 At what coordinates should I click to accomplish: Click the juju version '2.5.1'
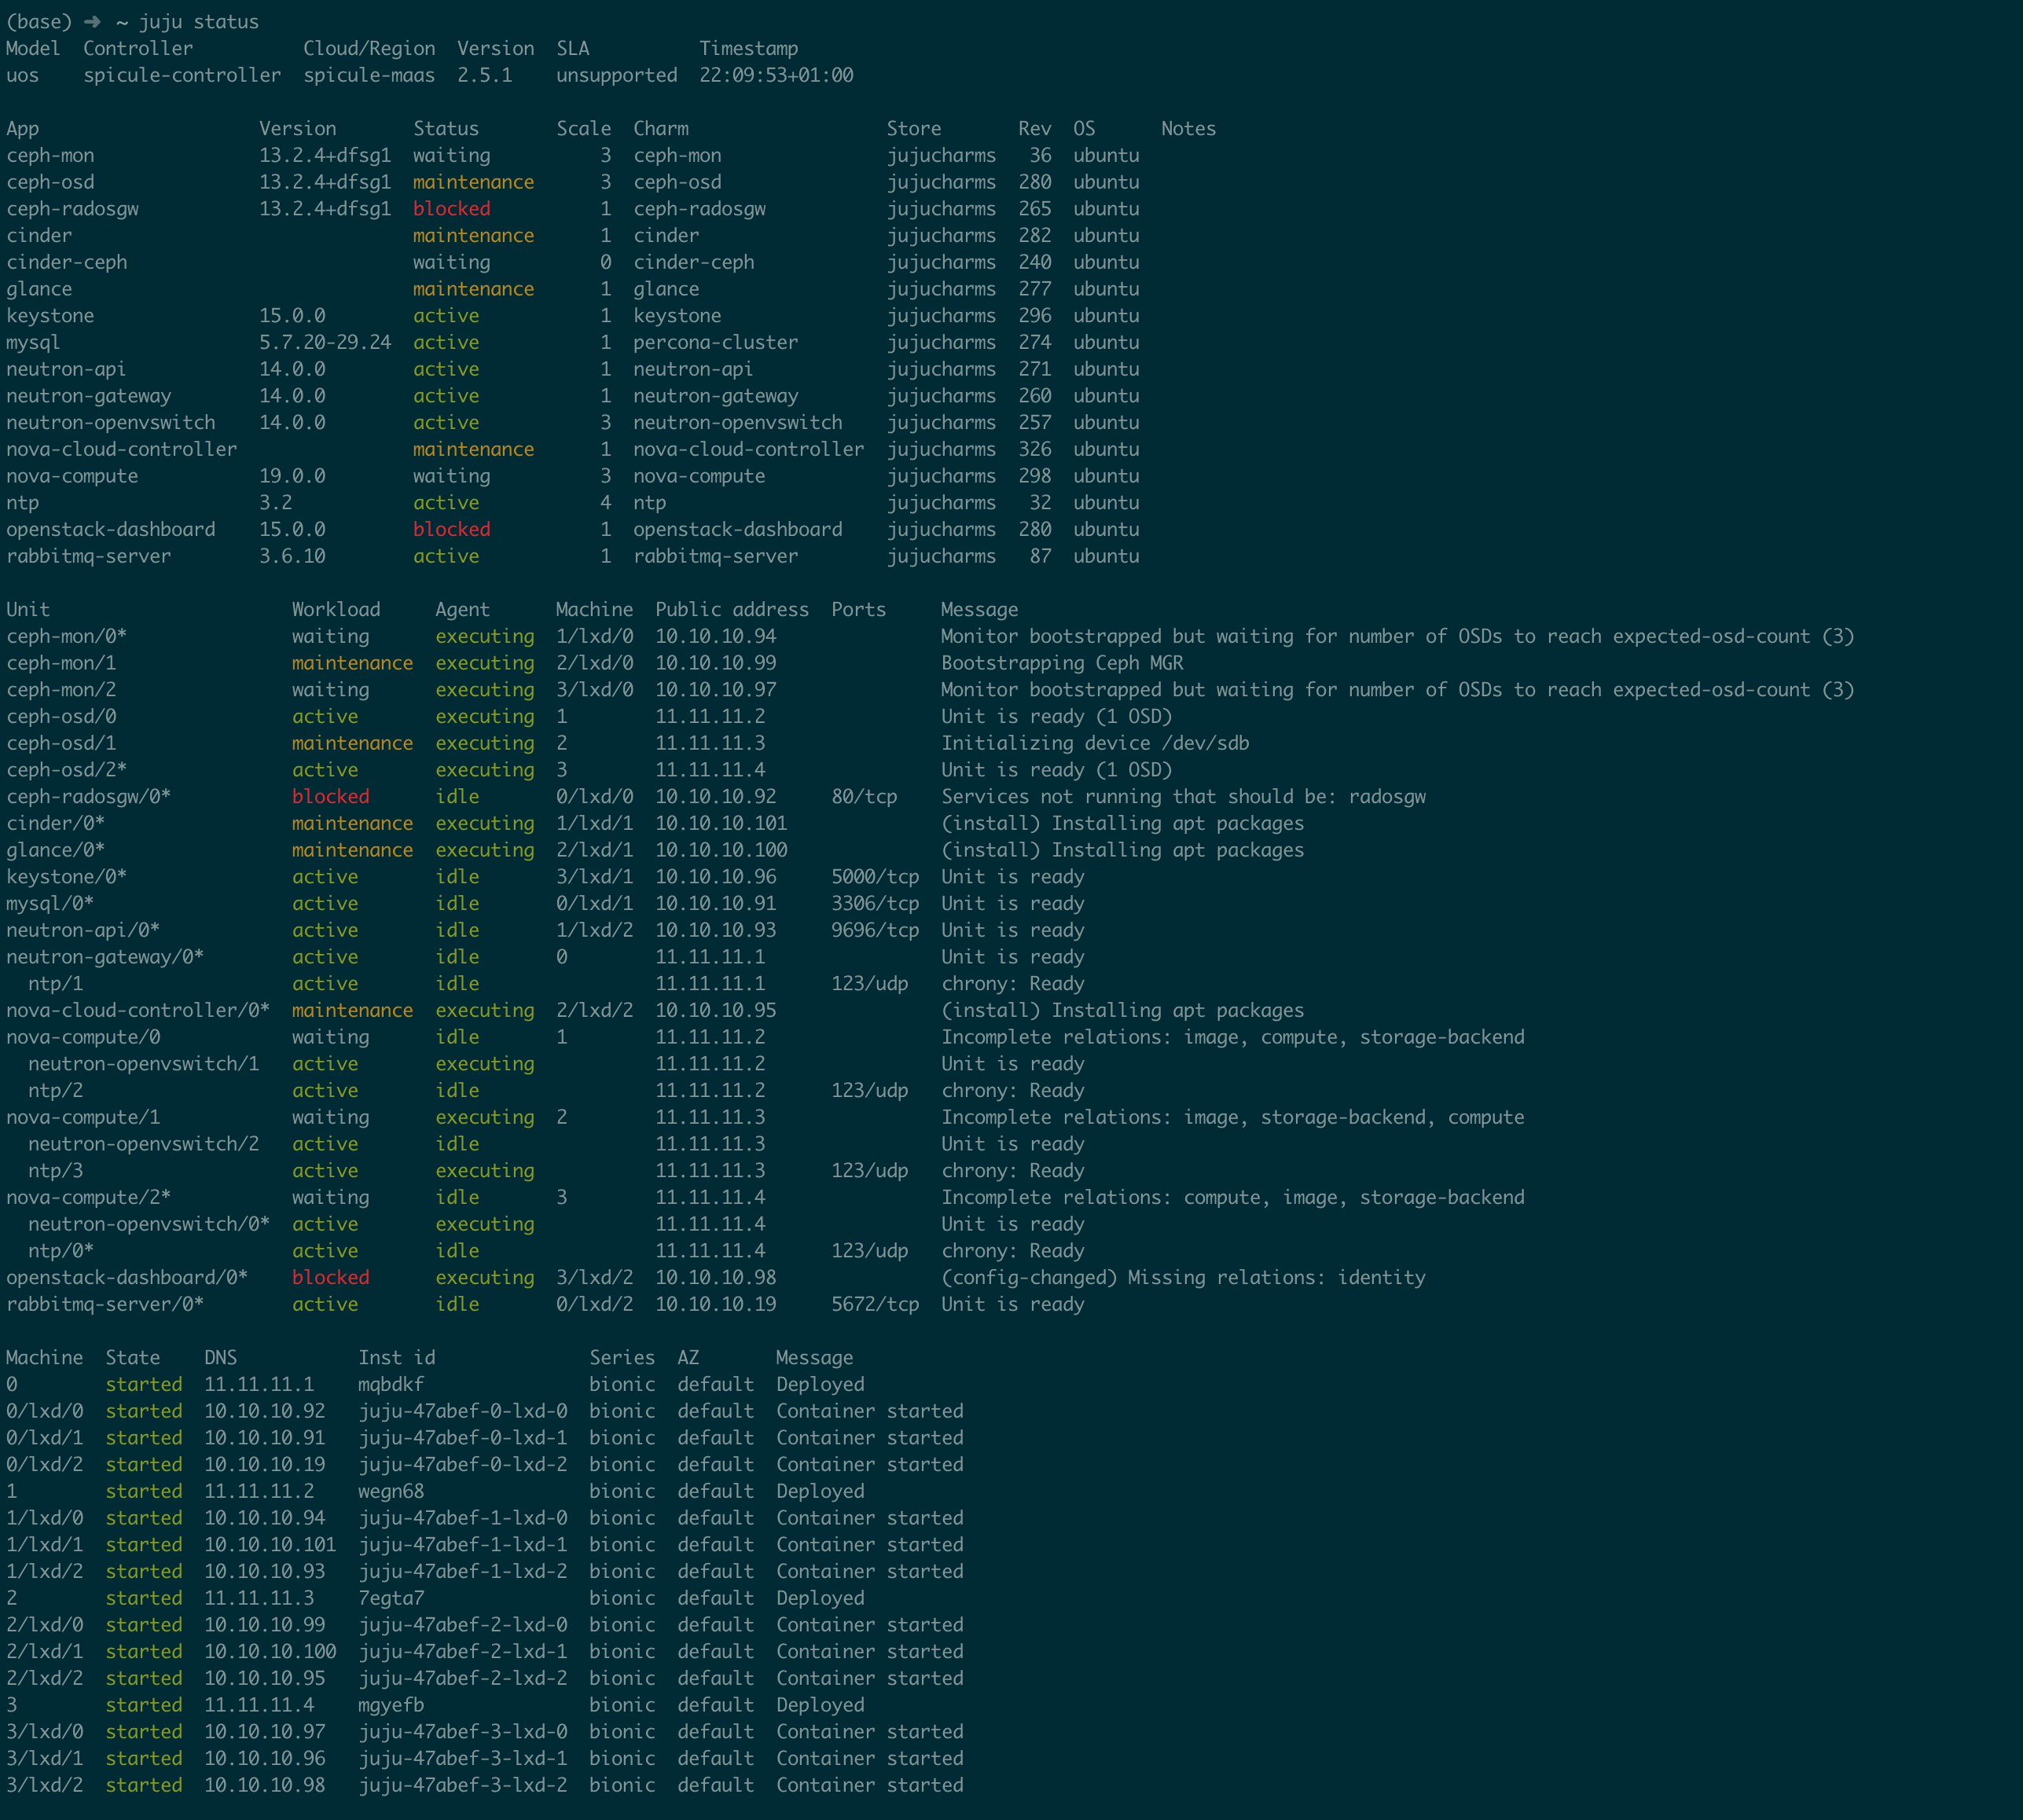pos(485,75)
